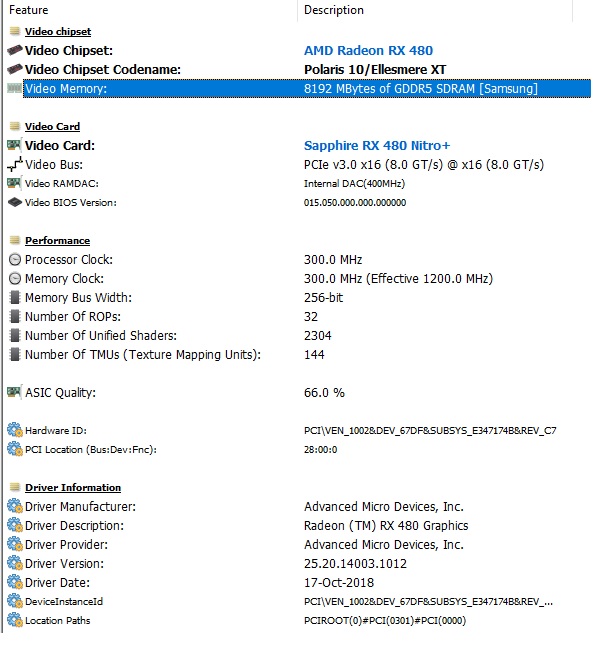Click the Polaris 10/Ellesmere XT value

(x=375, y=70)
